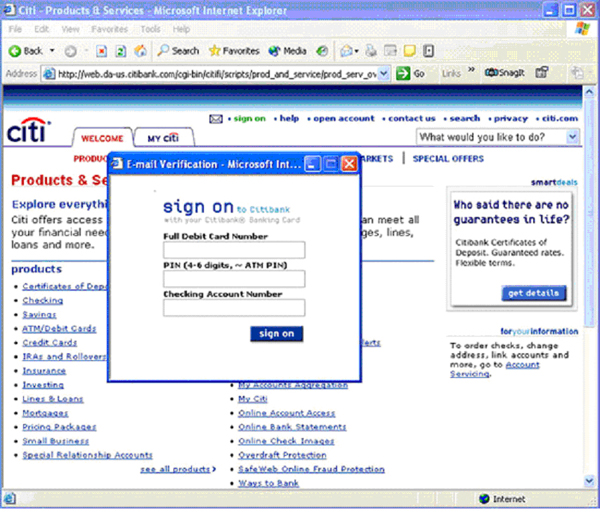The height and width of the screenshot is (519, 600).
Task: Click the SnagIt toolbar button
Action: point(506,73)
